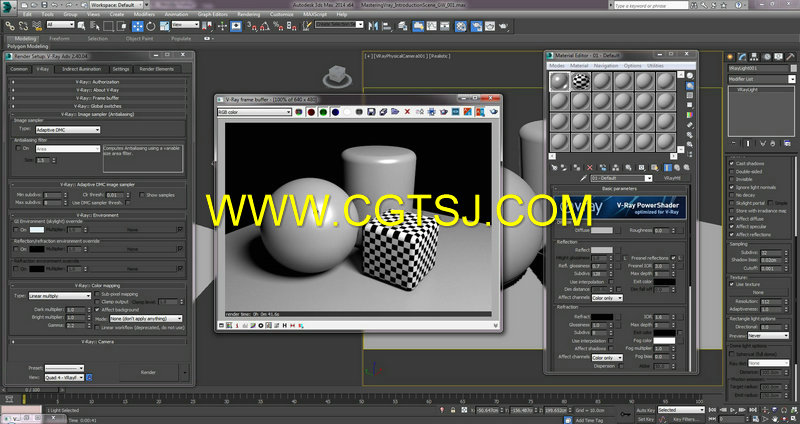Clear image with red X in frame buffer
Viewport: 800px width, 424px height.
click(407, 112)
